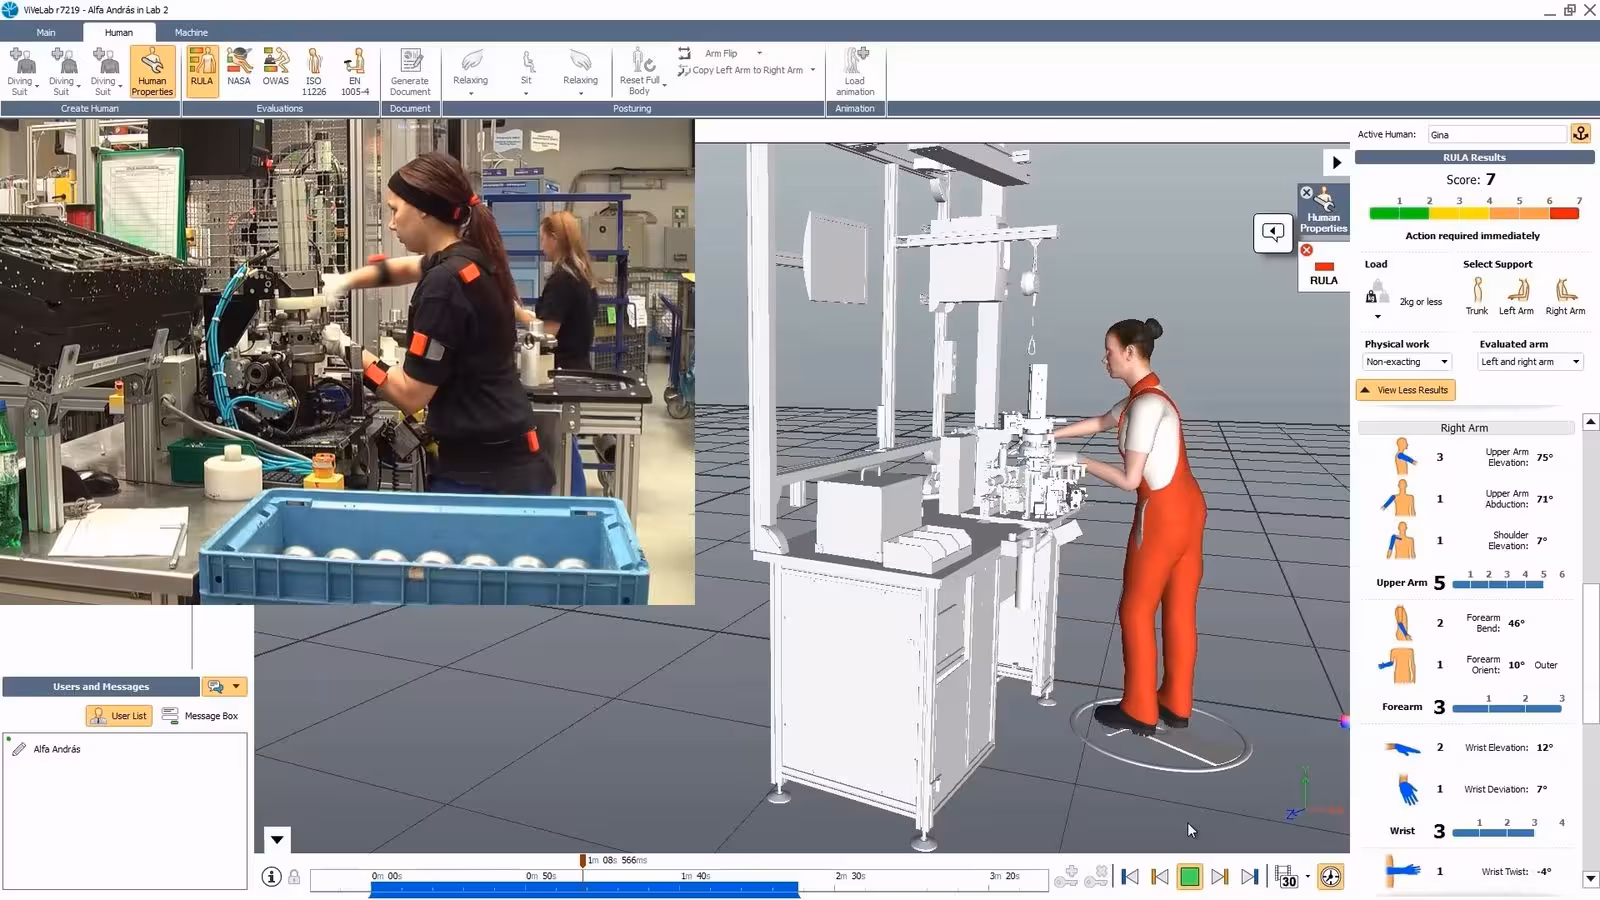
Task: Open the first Diving Suit dropdown
Action: (x=37, y=87)
